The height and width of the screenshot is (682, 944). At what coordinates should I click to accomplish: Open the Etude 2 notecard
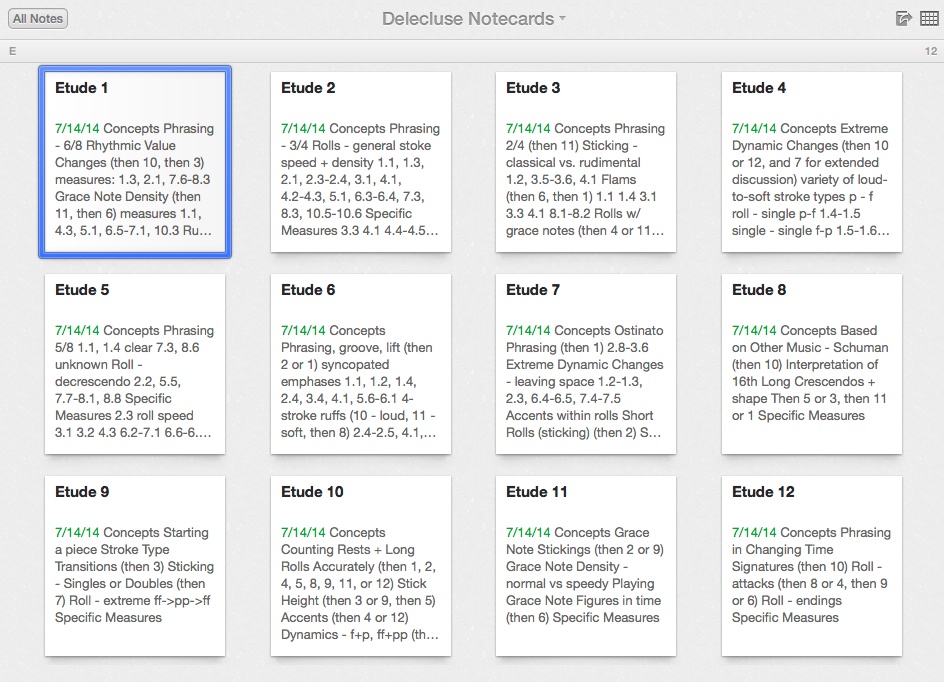(361, 162)
